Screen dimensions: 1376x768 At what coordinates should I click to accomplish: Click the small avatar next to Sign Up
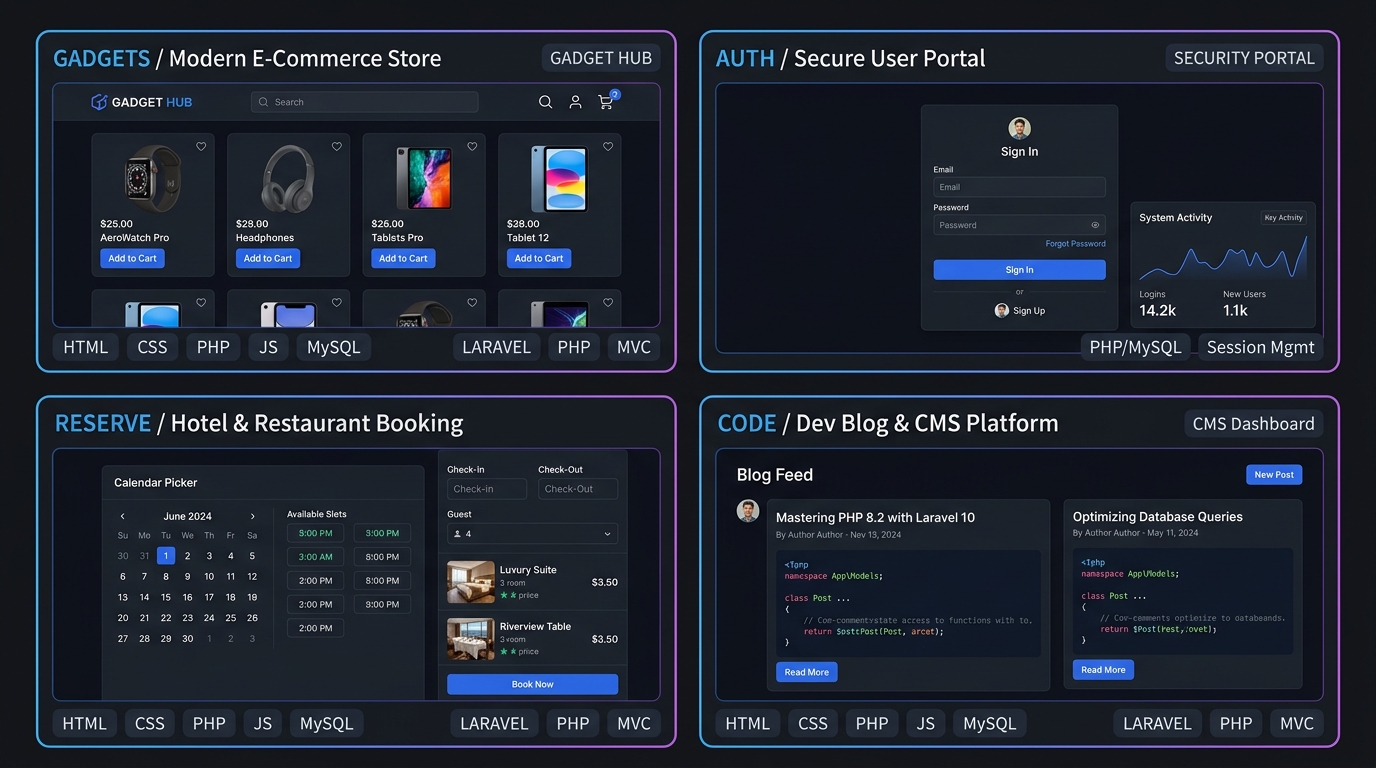point(1001,310)
